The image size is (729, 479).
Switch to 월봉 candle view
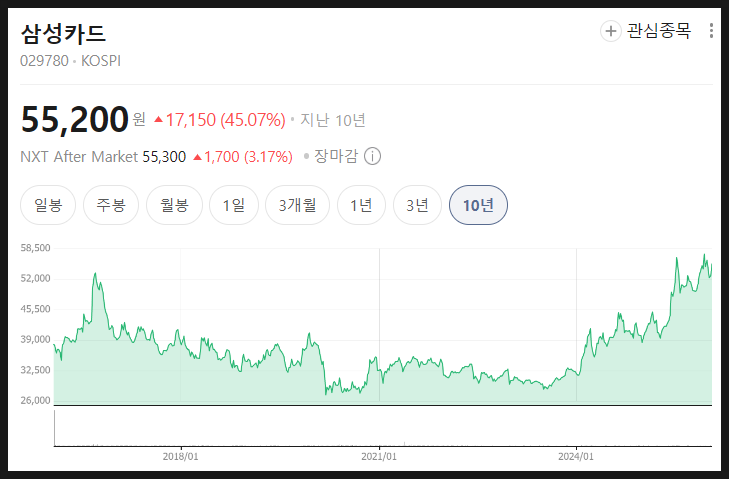pyautogui.click(x=174, y=205)
